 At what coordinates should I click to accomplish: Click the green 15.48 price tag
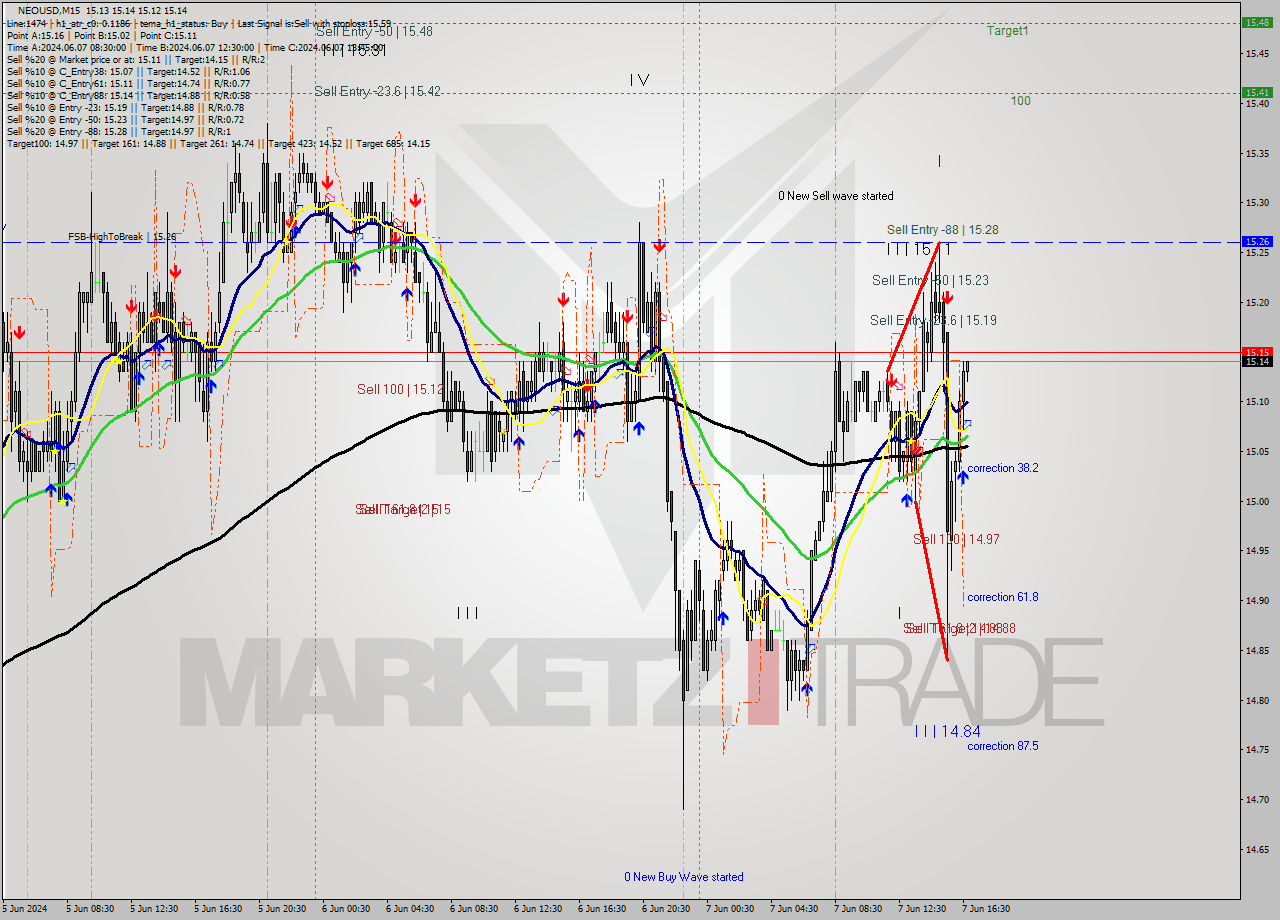click(1257, 22)
